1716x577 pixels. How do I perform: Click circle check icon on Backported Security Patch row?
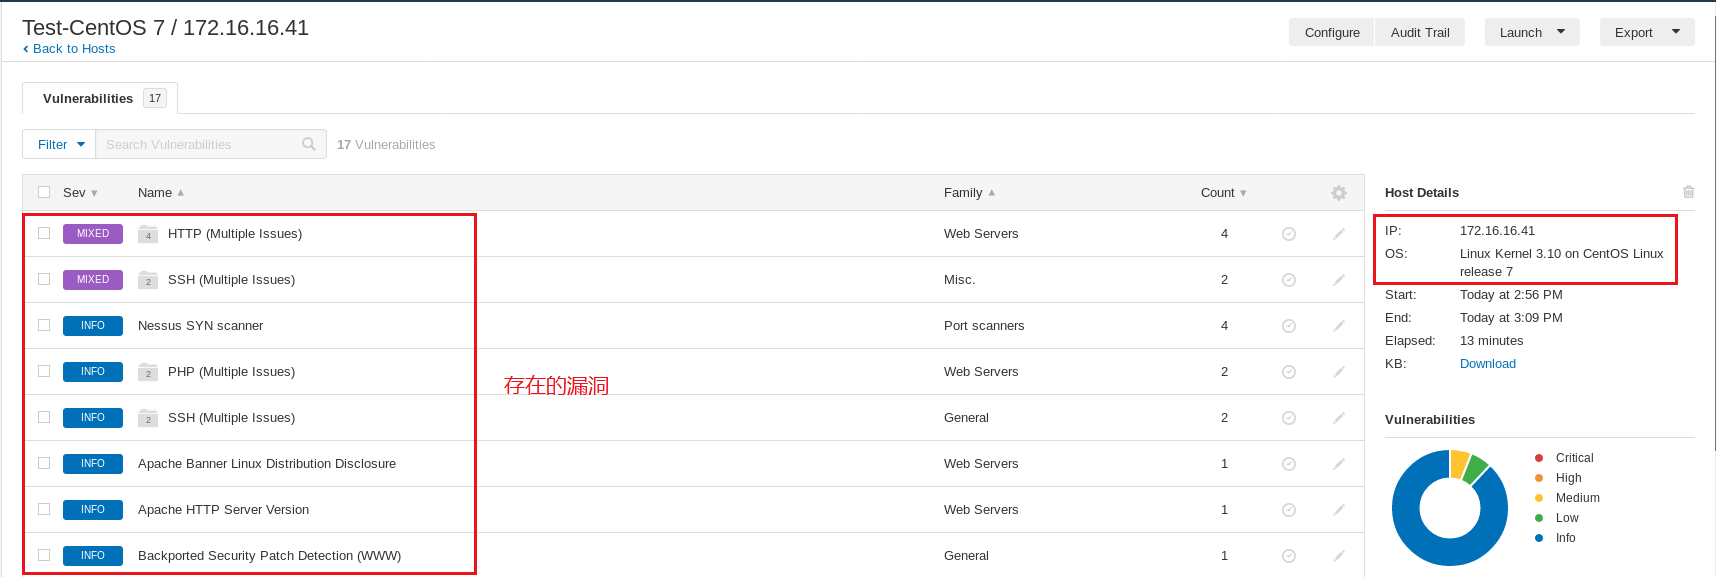pyautogui.click(x=1289, y=556)
